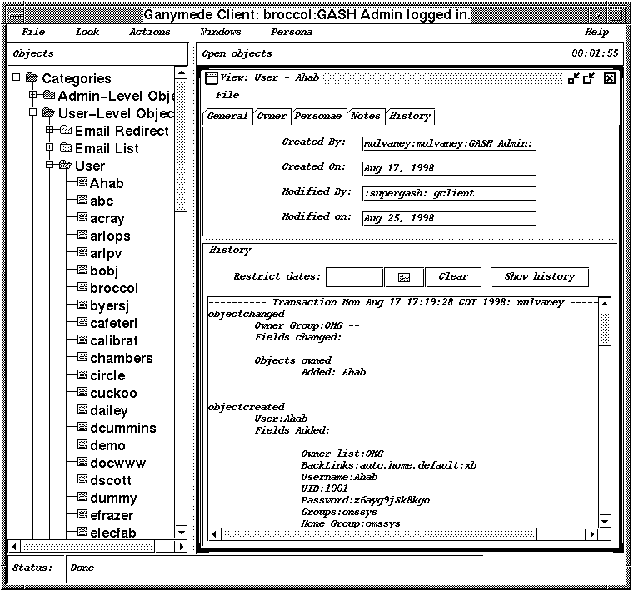Click the chambers user object icon

pyautogui.click(x=81, y=358)
